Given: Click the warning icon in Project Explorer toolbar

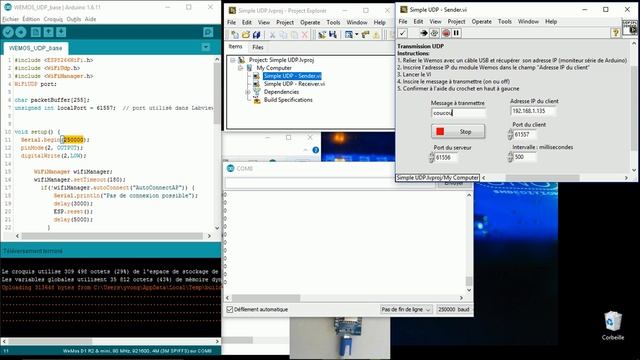Looking at the screenshot, I should [376, 35].
